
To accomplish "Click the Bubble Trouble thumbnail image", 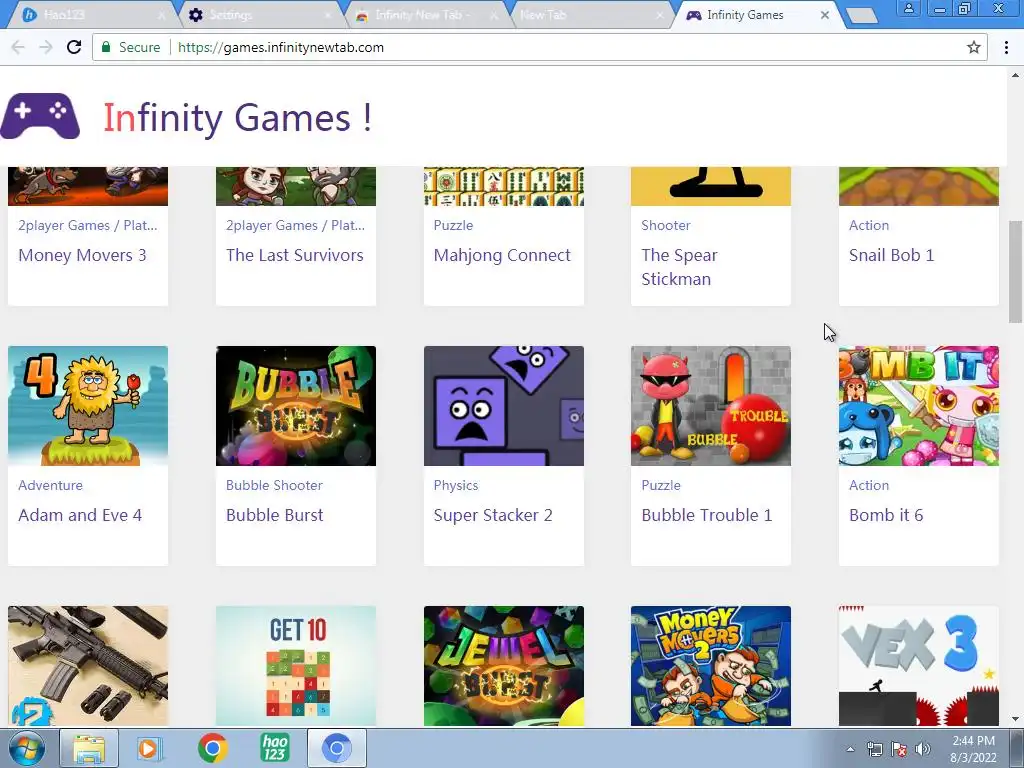I will (711, 406).
